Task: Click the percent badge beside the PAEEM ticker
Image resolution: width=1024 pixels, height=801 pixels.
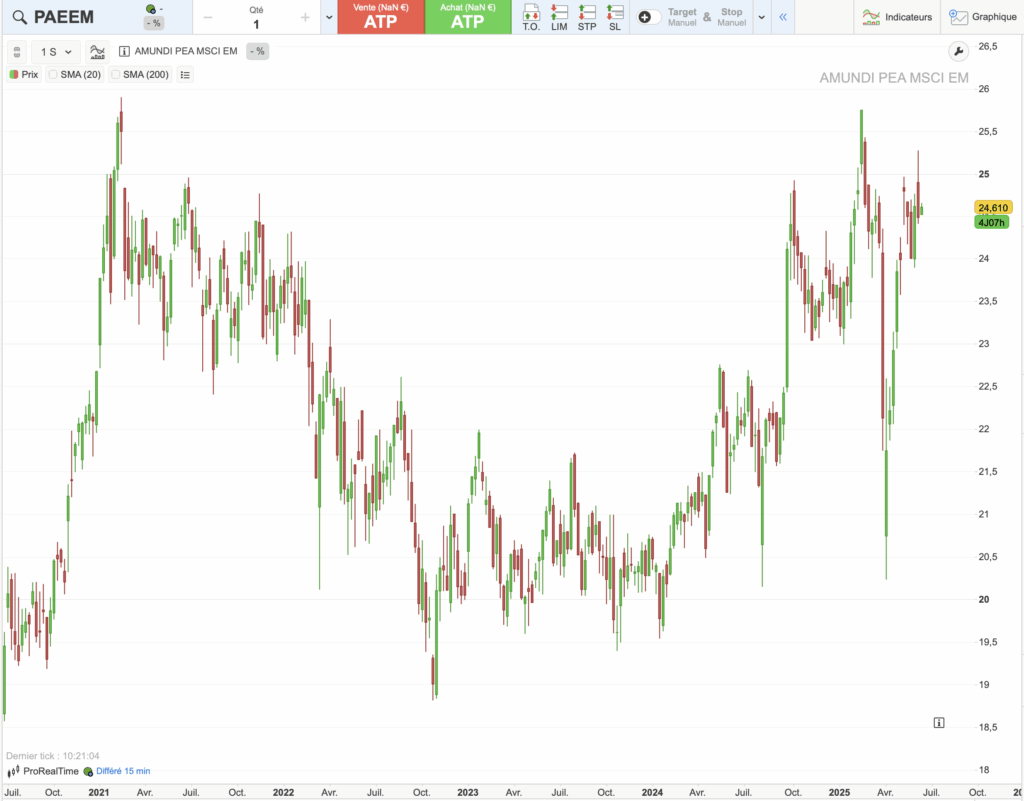Action: pyautogui.click(x=154, y=23)
